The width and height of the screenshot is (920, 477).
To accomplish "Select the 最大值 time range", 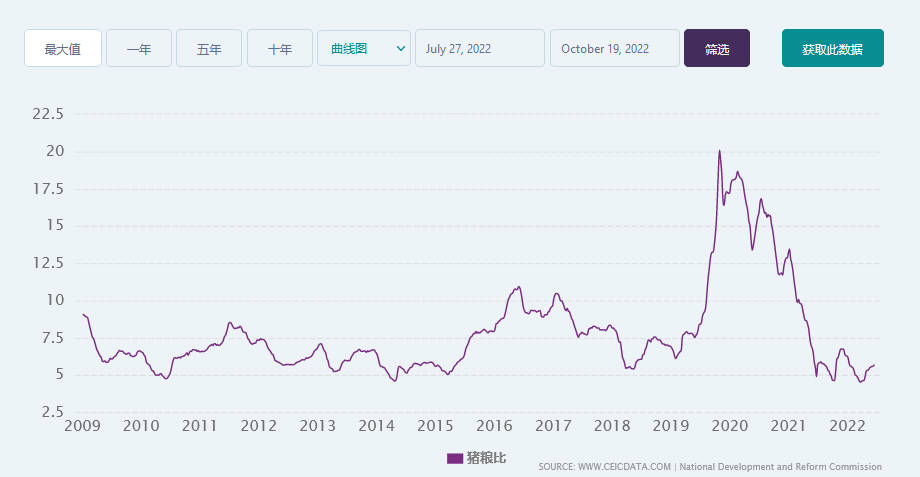I will (63, 48).
